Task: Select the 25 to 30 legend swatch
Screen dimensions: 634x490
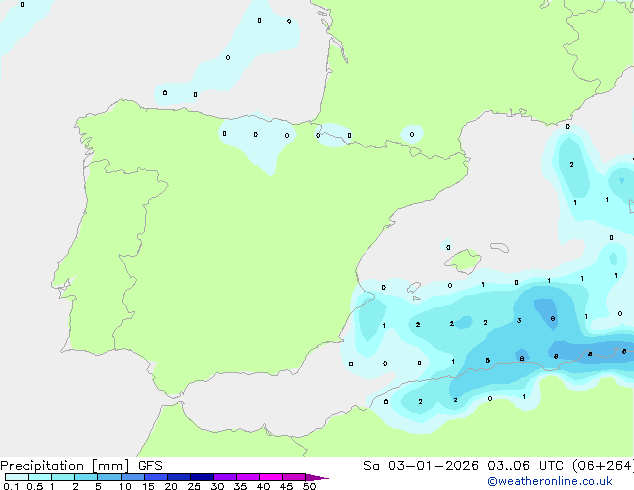Action: [201, 477]
